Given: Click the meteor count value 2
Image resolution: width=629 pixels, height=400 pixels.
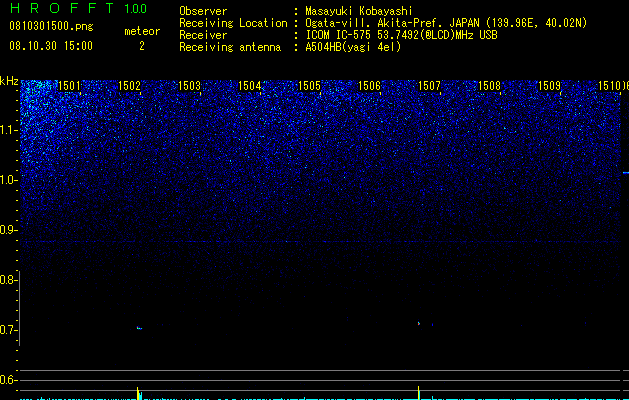Looking at the screenshot, I should [x=142, y=46].
